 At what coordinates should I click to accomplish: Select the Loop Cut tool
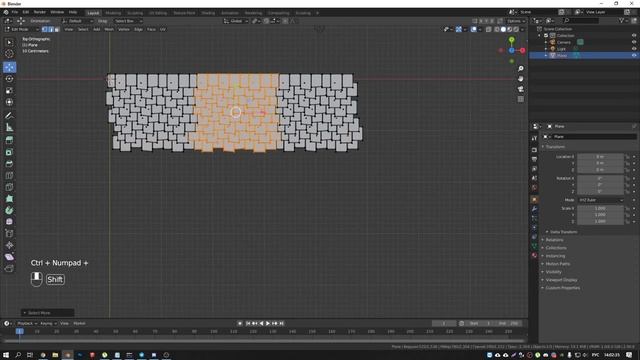coord(9,176)
